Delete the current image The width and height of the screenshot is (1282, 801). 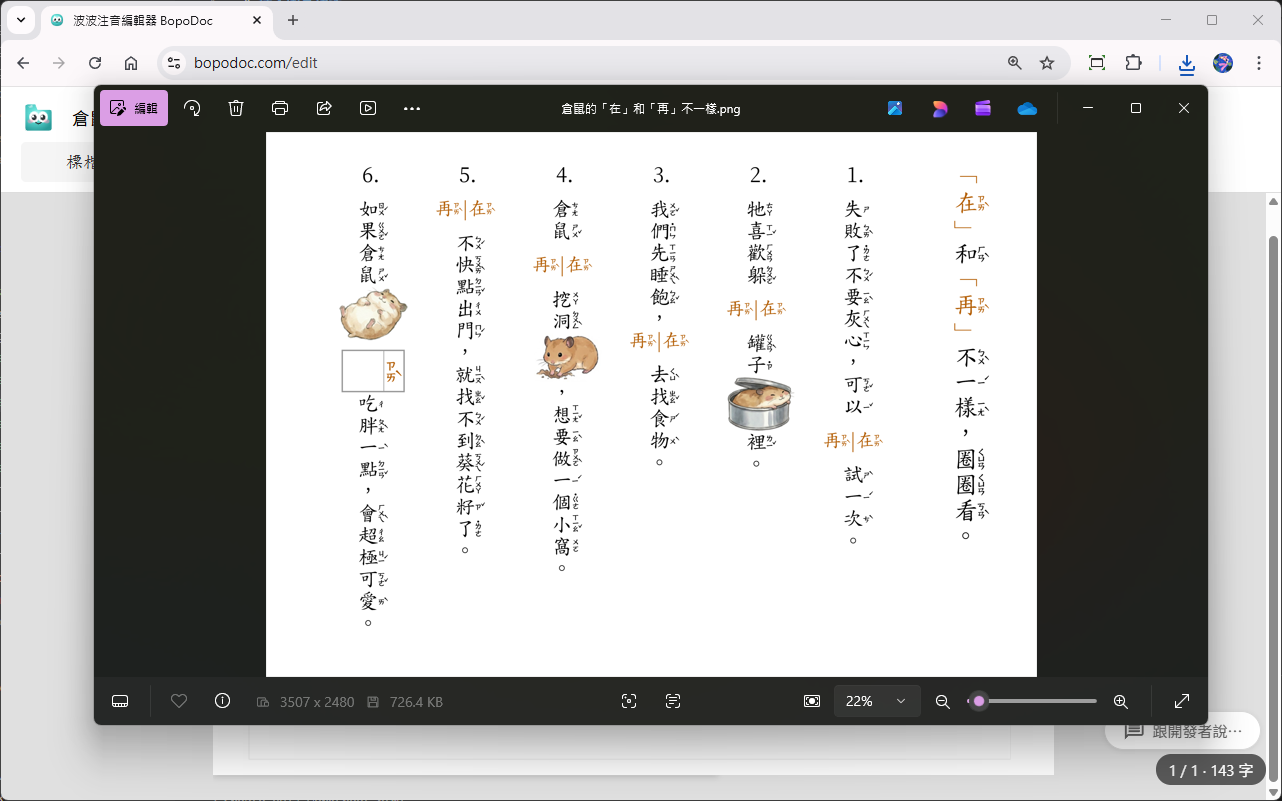coord(235,108)
